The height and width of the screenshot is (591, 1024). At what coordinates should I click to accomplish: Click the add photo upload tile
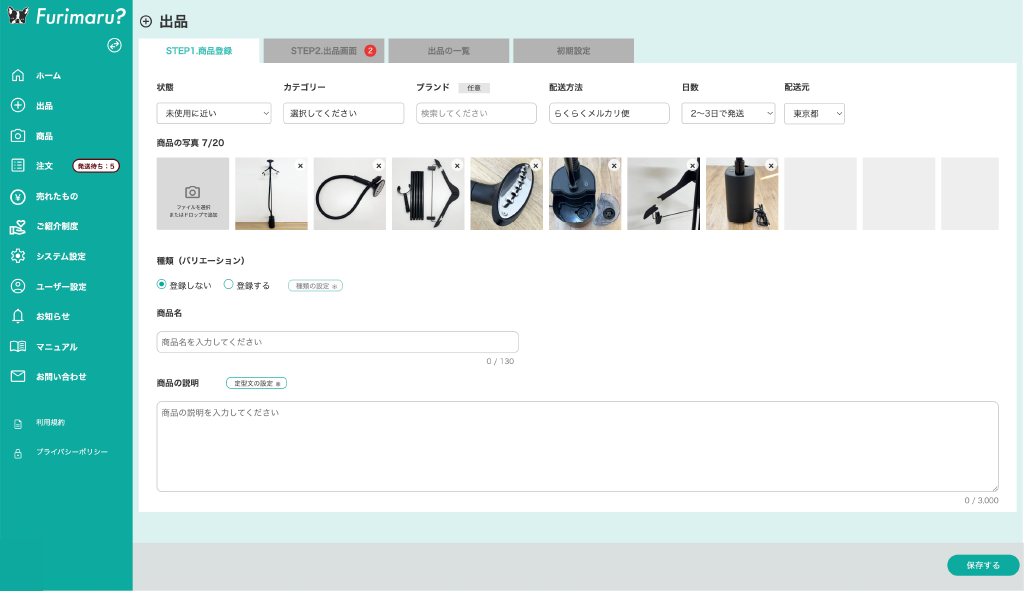(x=193, y=194)
